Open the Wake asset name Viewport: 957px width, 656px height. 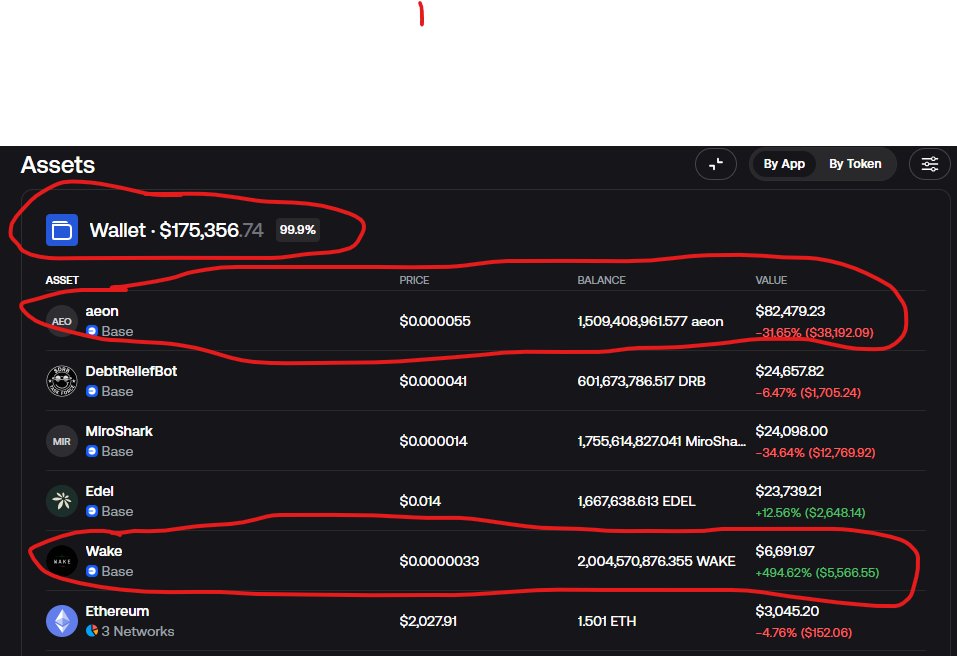pyautogui.click(x=104, y=551)
